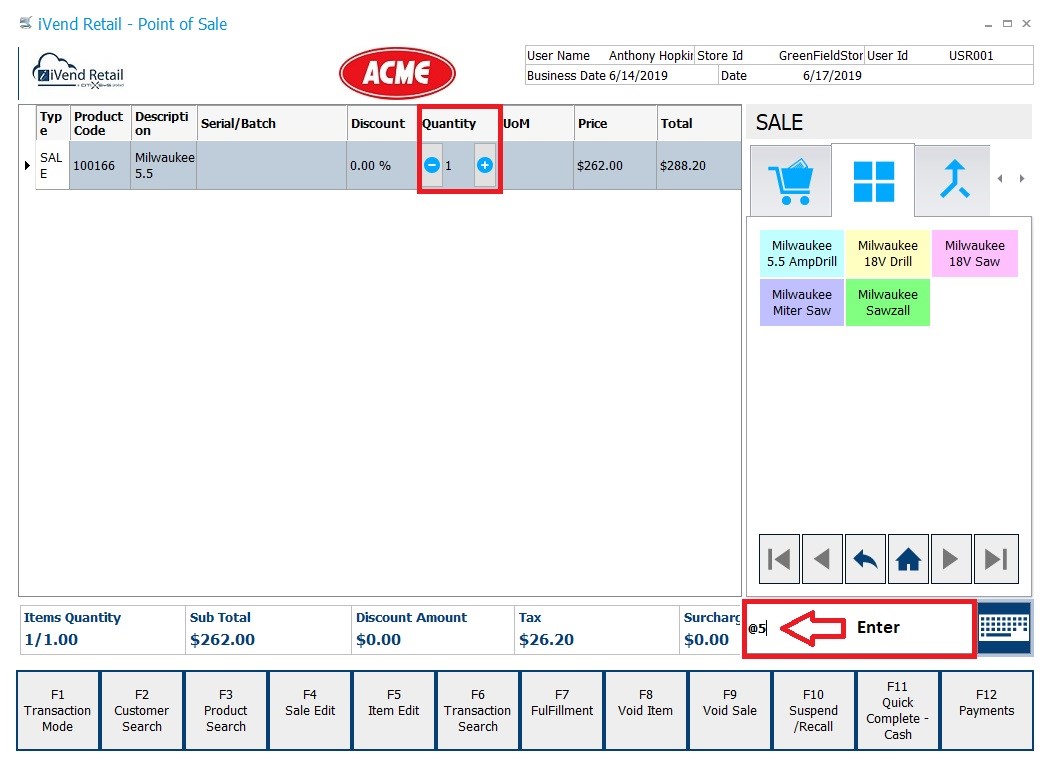Open the on-screen keyboard

point(1004,628)
